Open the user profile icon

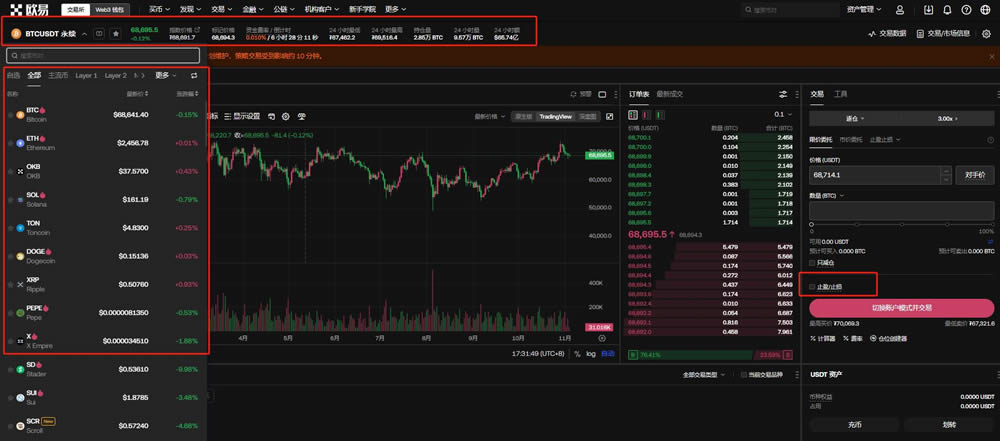click(900, 10)
